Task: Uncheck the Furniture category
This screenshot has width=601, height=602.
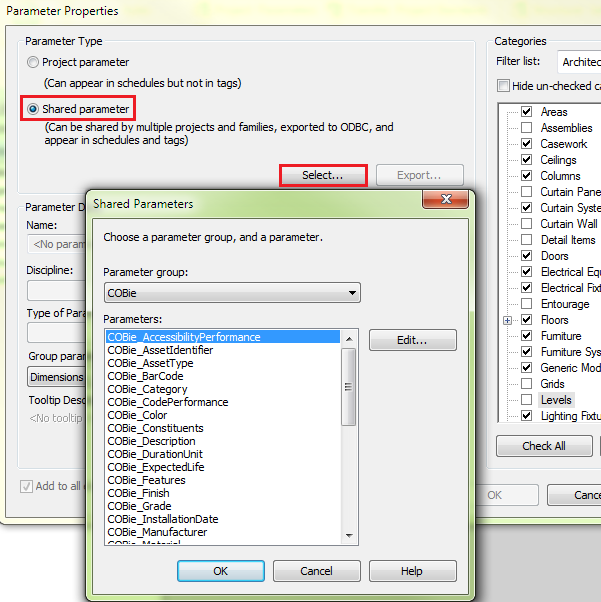Action: coord(526,336)
